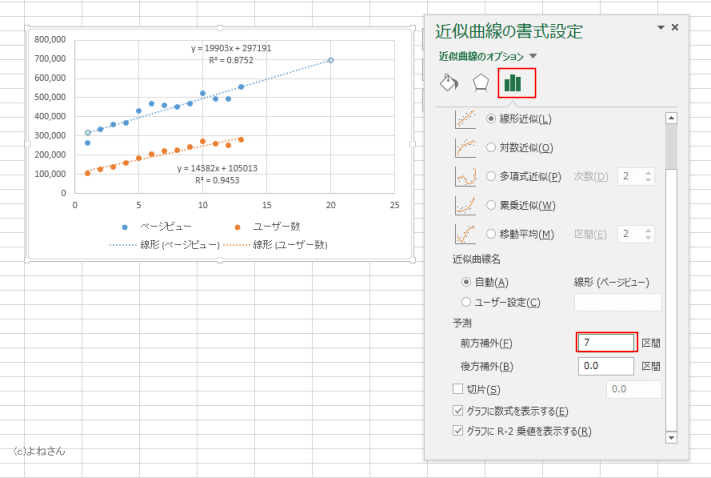This screenshot has width=711, height=478.
Task: Click the linear trendline preview icon
Action: [x=465, y=119]
